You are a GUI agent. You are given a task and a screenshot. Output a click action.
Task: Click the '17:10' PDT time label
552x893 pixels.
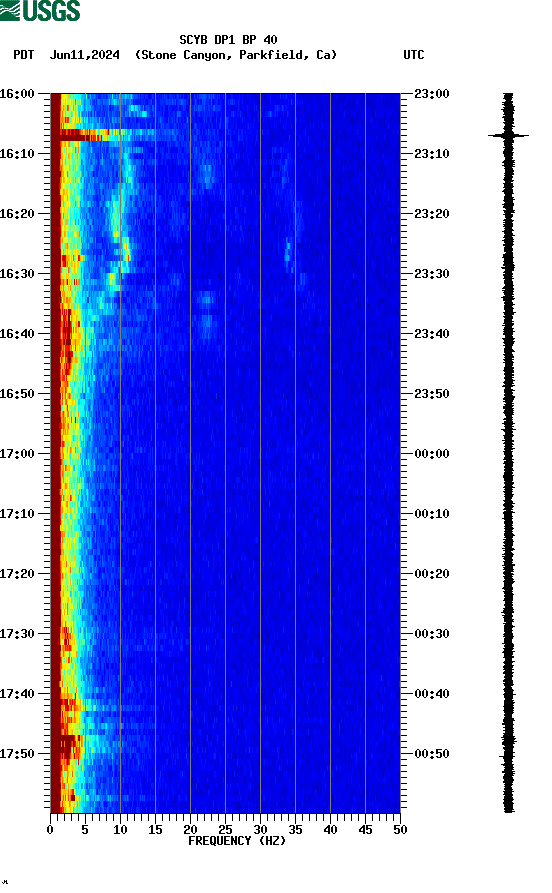[17, 514]
